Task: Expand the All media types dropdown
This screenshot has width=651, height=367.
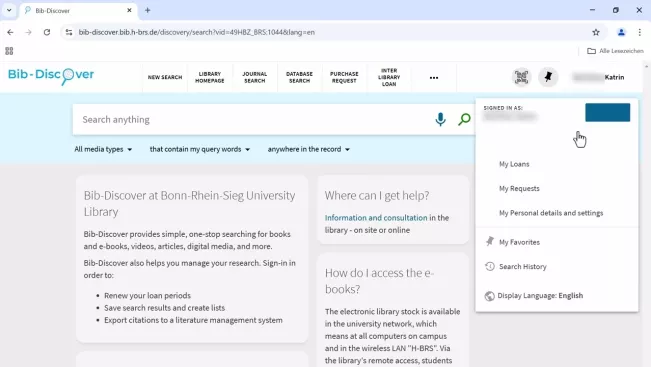Action: [x=103, y=149]
